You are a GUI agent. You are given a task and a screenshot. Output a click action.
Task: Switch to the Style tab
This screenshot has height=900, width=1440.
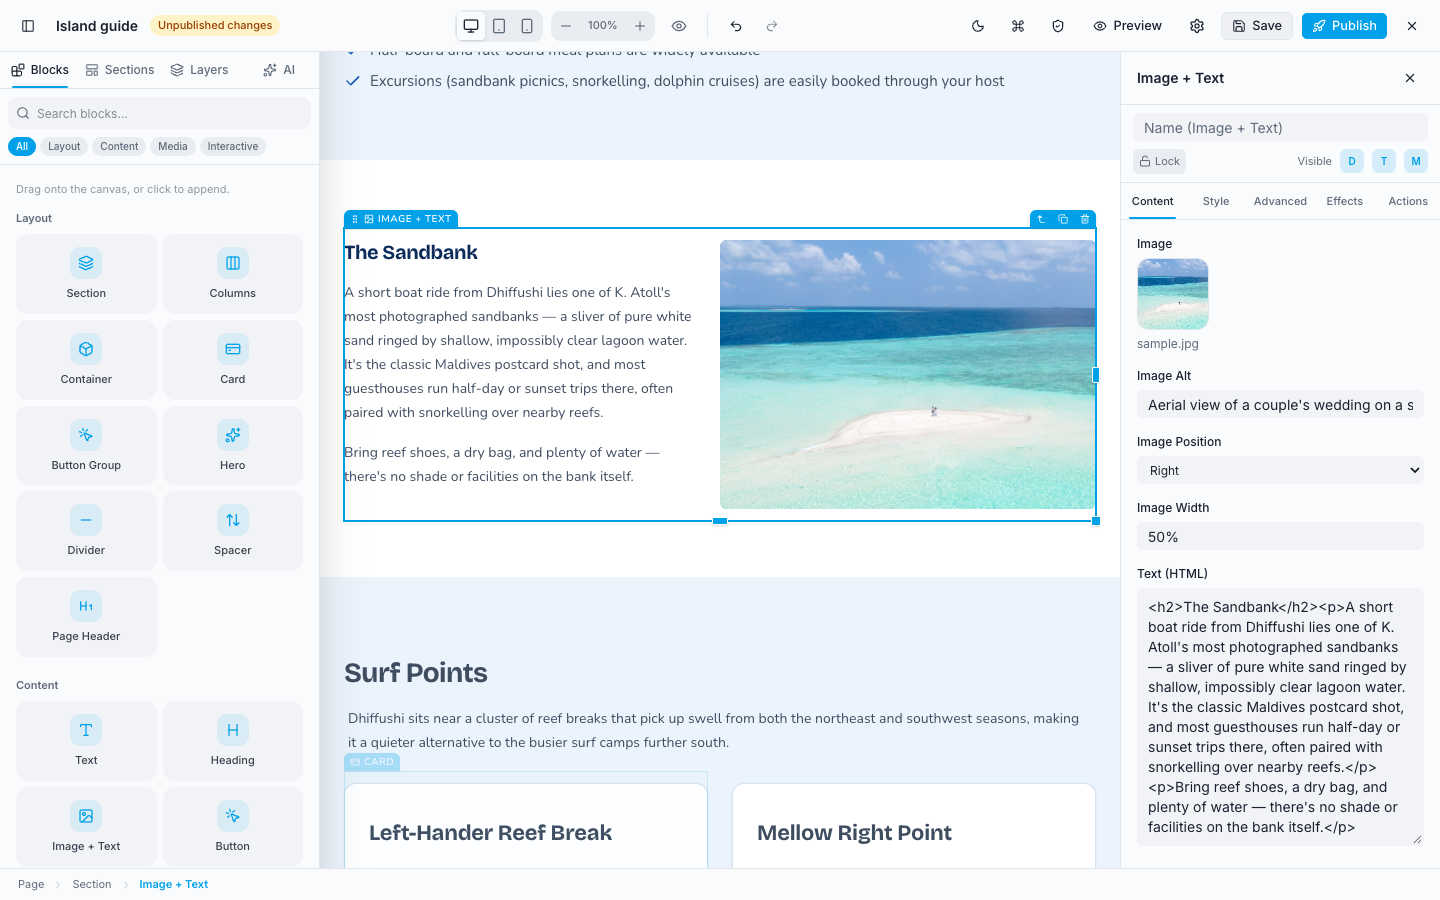[1216, 201]
